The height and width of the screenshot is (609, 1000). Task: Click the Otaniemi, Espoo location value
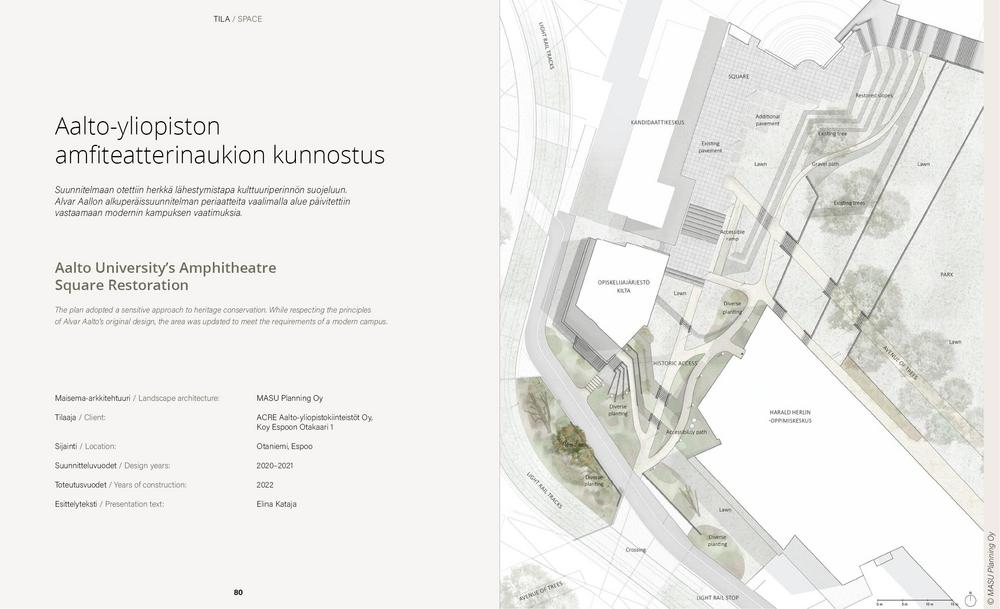pyautogui.click(x=284, y=446)
